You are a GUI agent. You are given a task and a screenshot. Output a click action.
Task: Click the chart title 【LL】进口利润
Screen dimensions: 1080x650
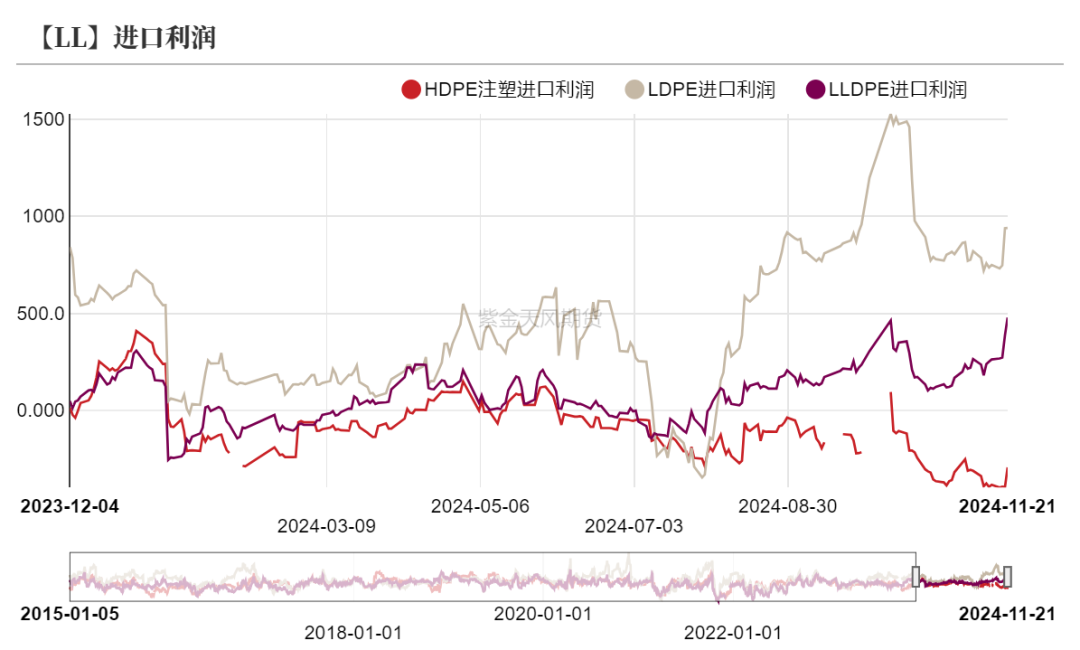[x=126, y=39]
